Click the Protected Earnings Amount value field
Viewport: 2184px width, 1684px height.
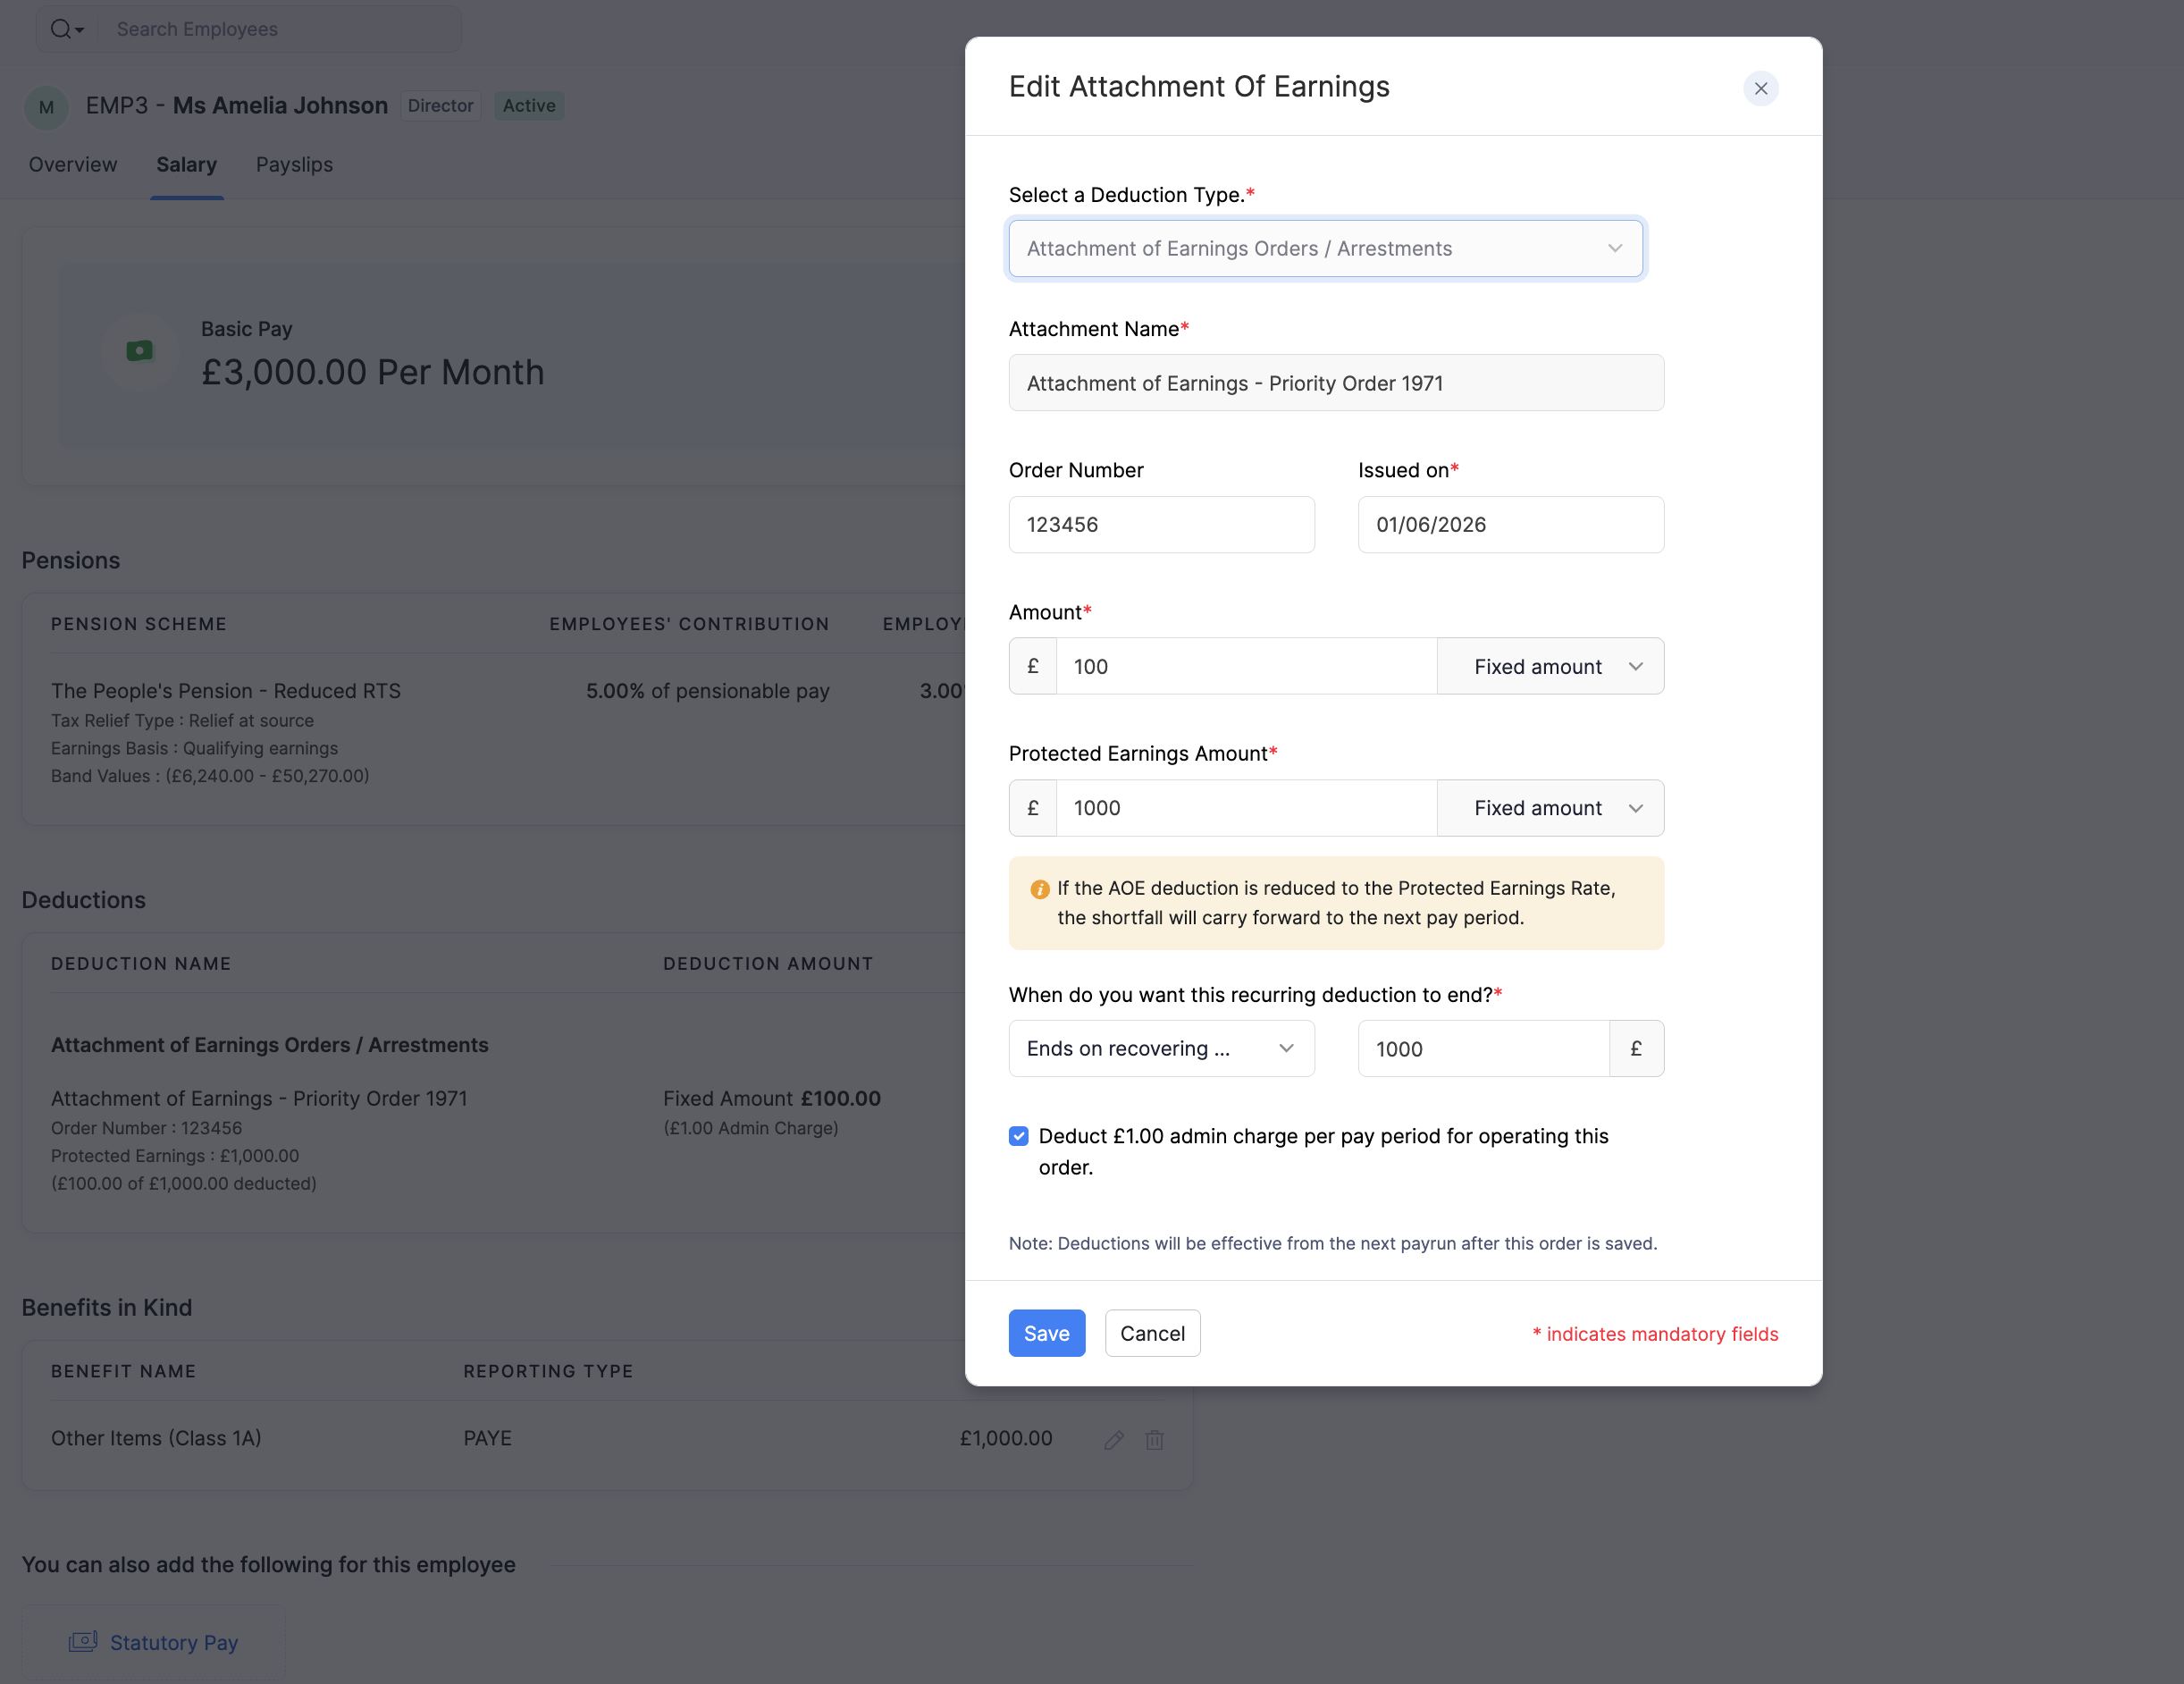click(x=1246, y=808)
